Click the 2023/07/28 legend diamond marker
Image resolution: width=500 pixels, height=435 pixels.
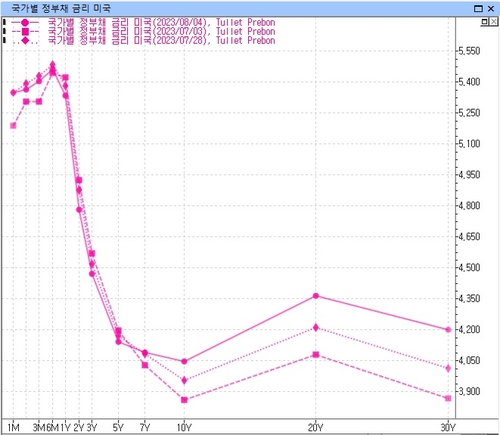(25, 41)
